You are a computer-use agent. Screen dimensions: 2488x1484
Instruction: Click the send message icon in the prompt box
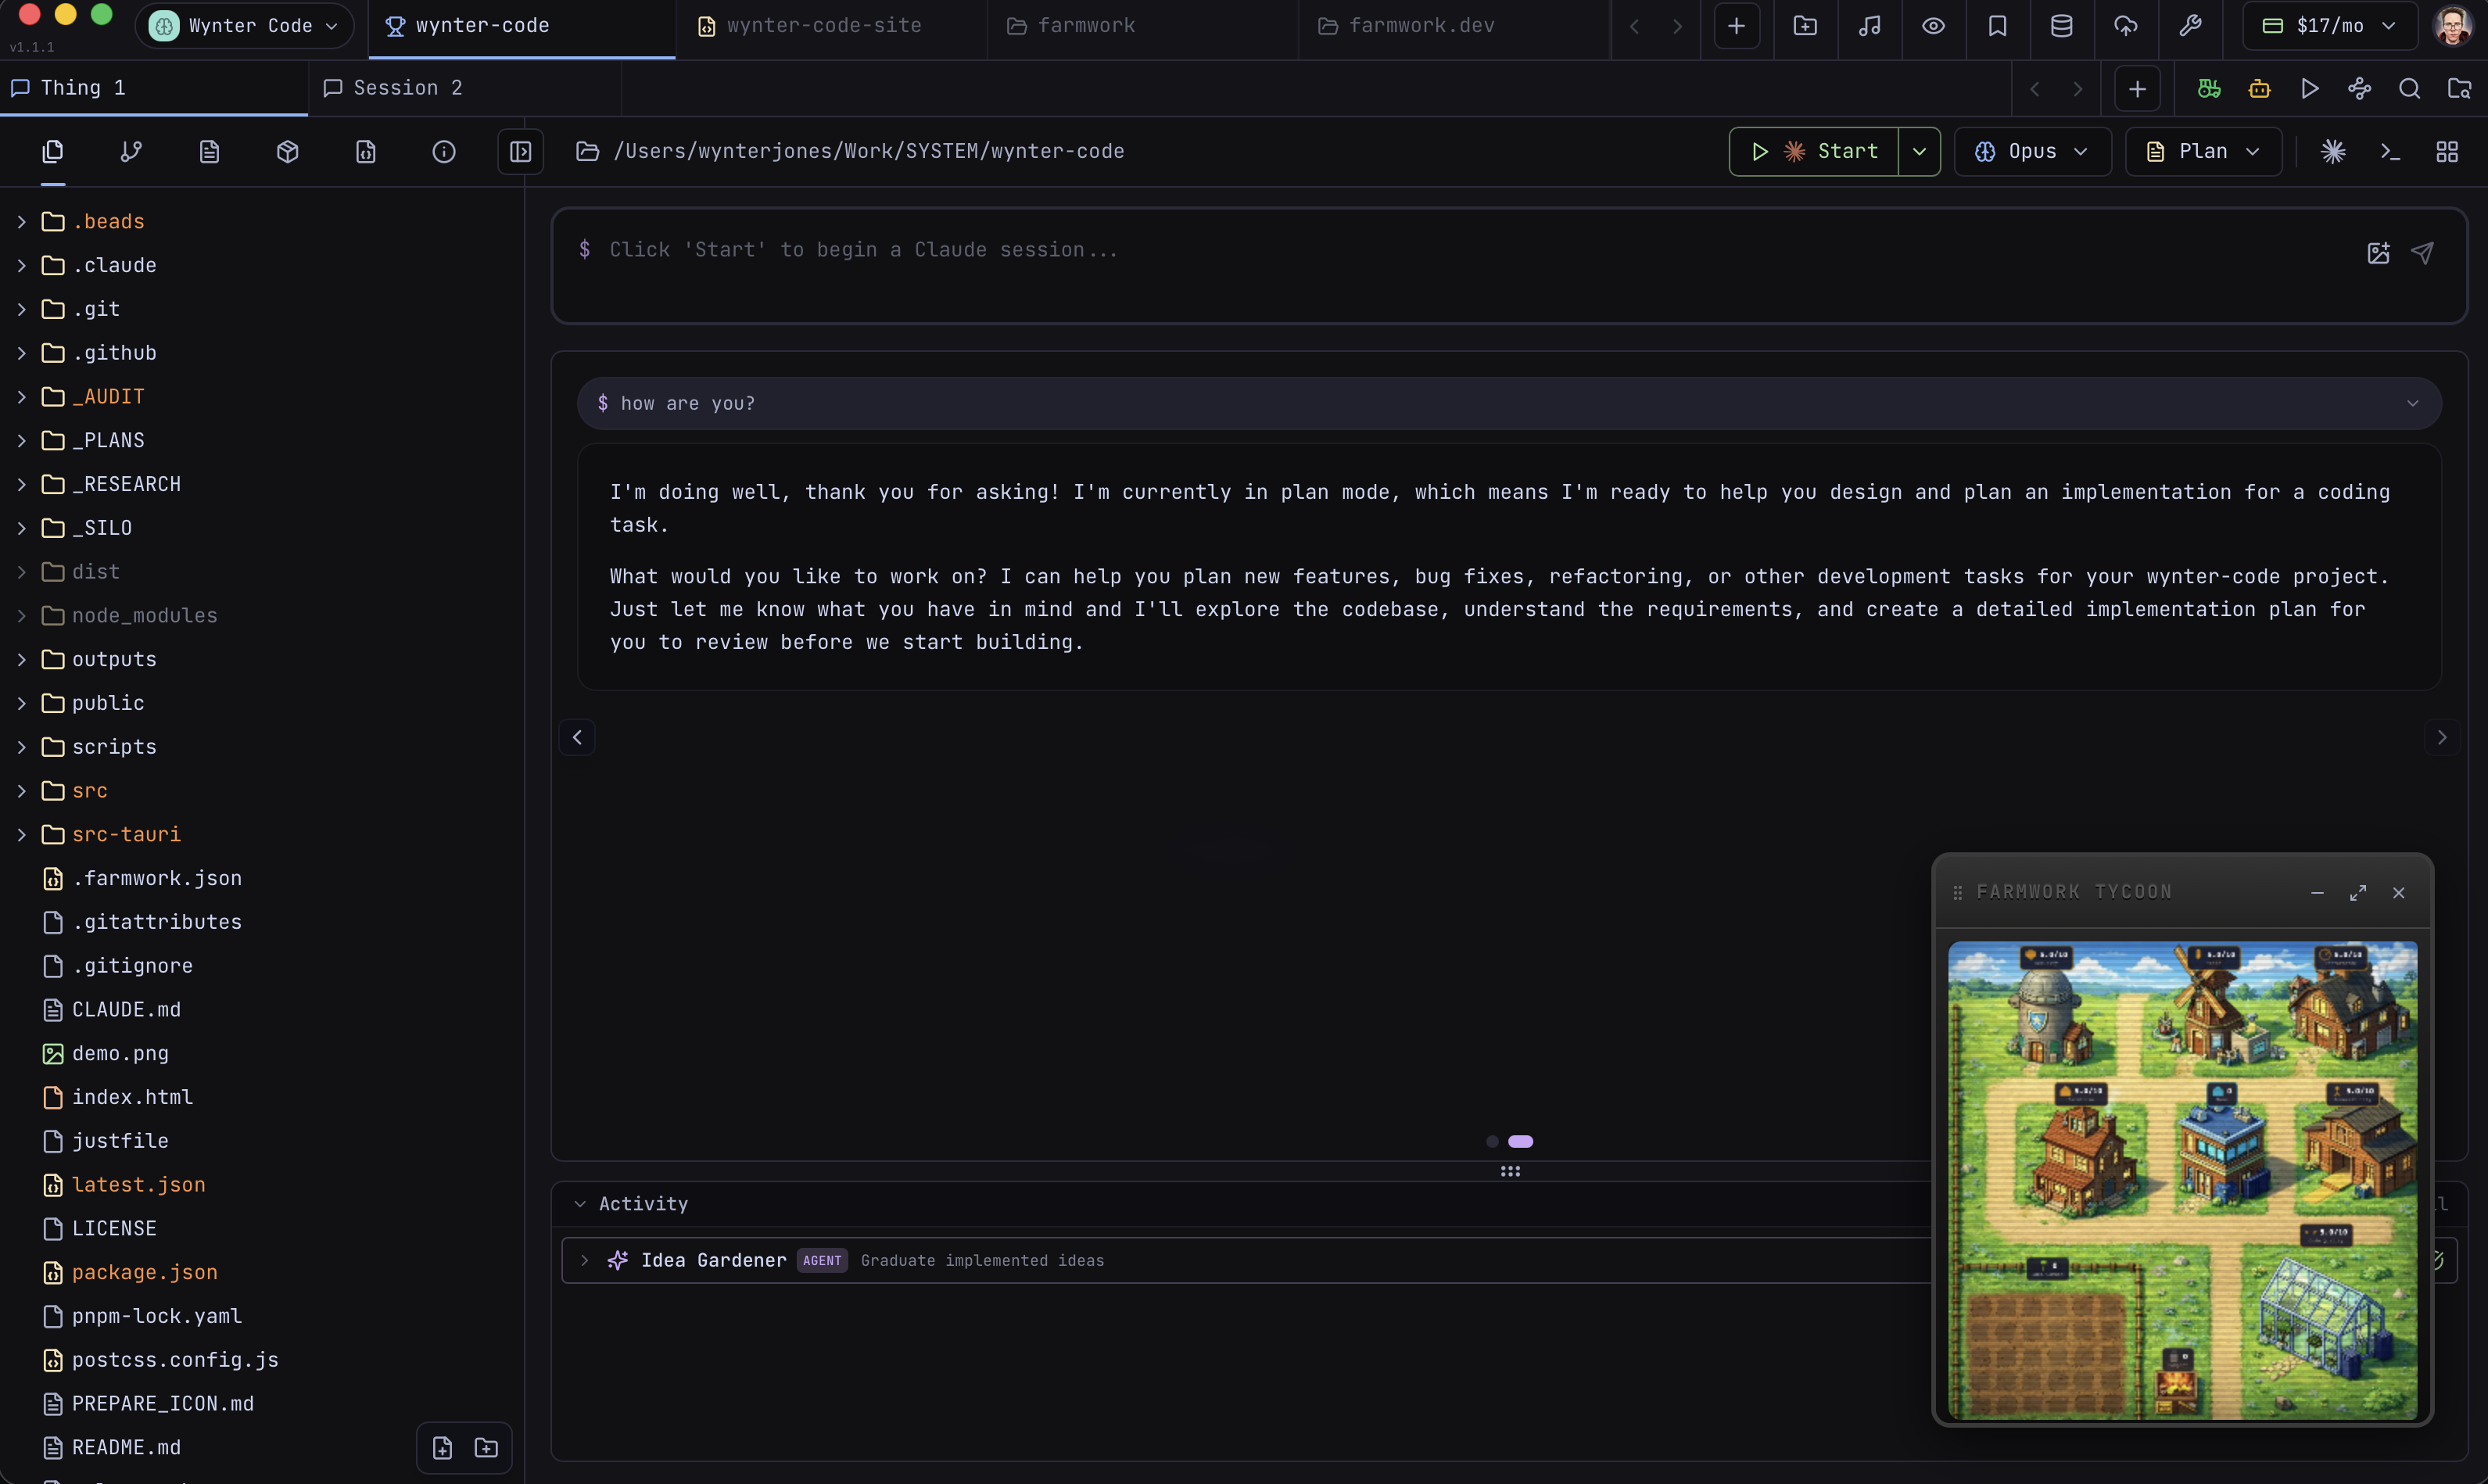(2423, 253)
